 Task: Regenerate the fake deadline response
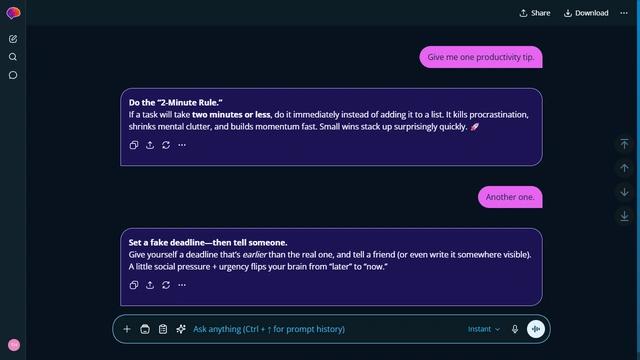coord(166,285)
